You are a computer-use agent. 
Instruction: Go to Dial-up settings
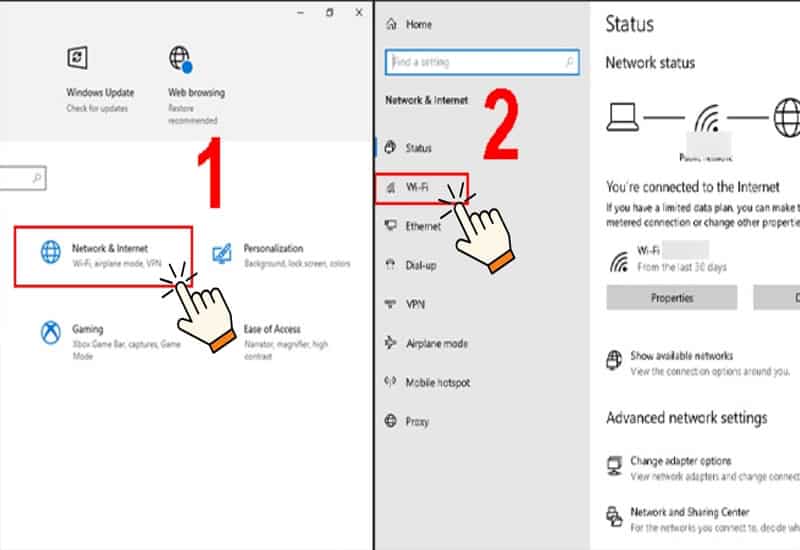click(x=420, y=265)
